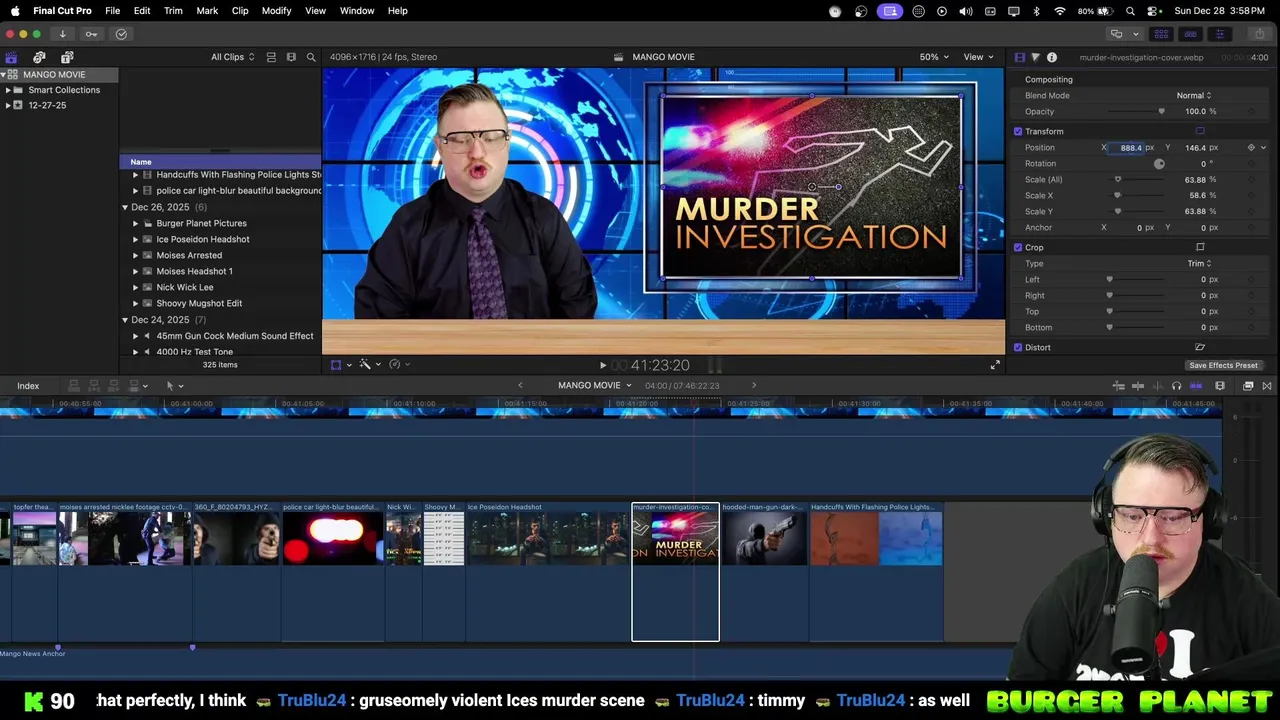Open Transform tool popup below viewer
The height and width of the screenshot is (720, 1280).
click(x=340, y=365)
